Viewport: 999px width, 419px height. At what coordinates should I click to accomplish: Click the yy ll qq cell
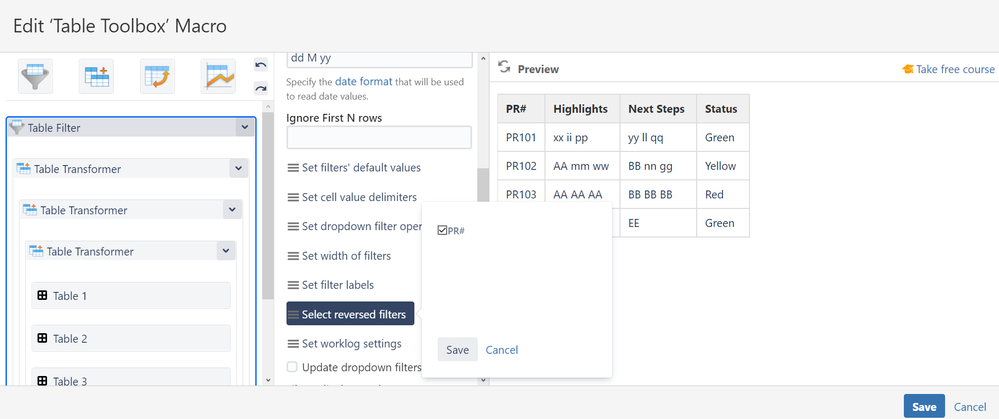658,138
